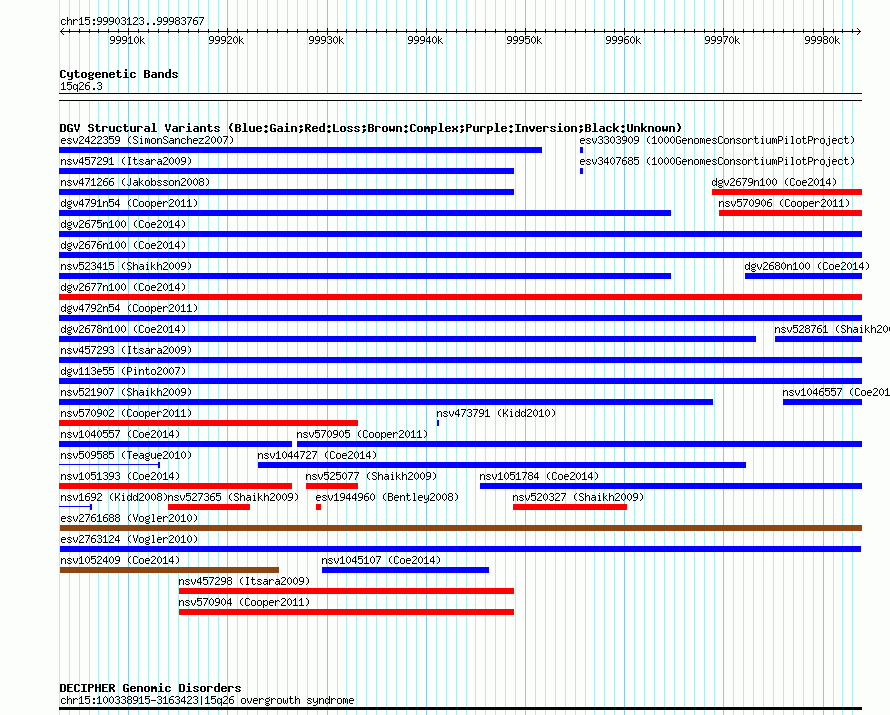890x715 pixels.
Task: Select nsv509585 (Teague2010) label
Action: [126, 455]
